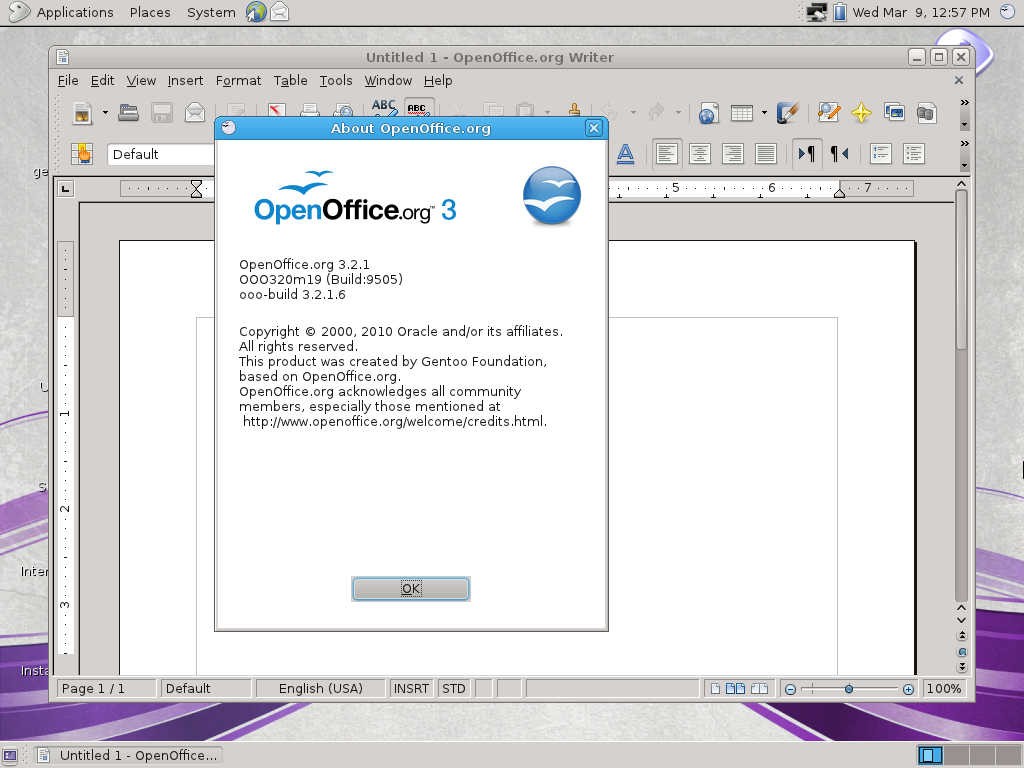
Task: Open font color options with the underlined A
Action: (624, 154)
